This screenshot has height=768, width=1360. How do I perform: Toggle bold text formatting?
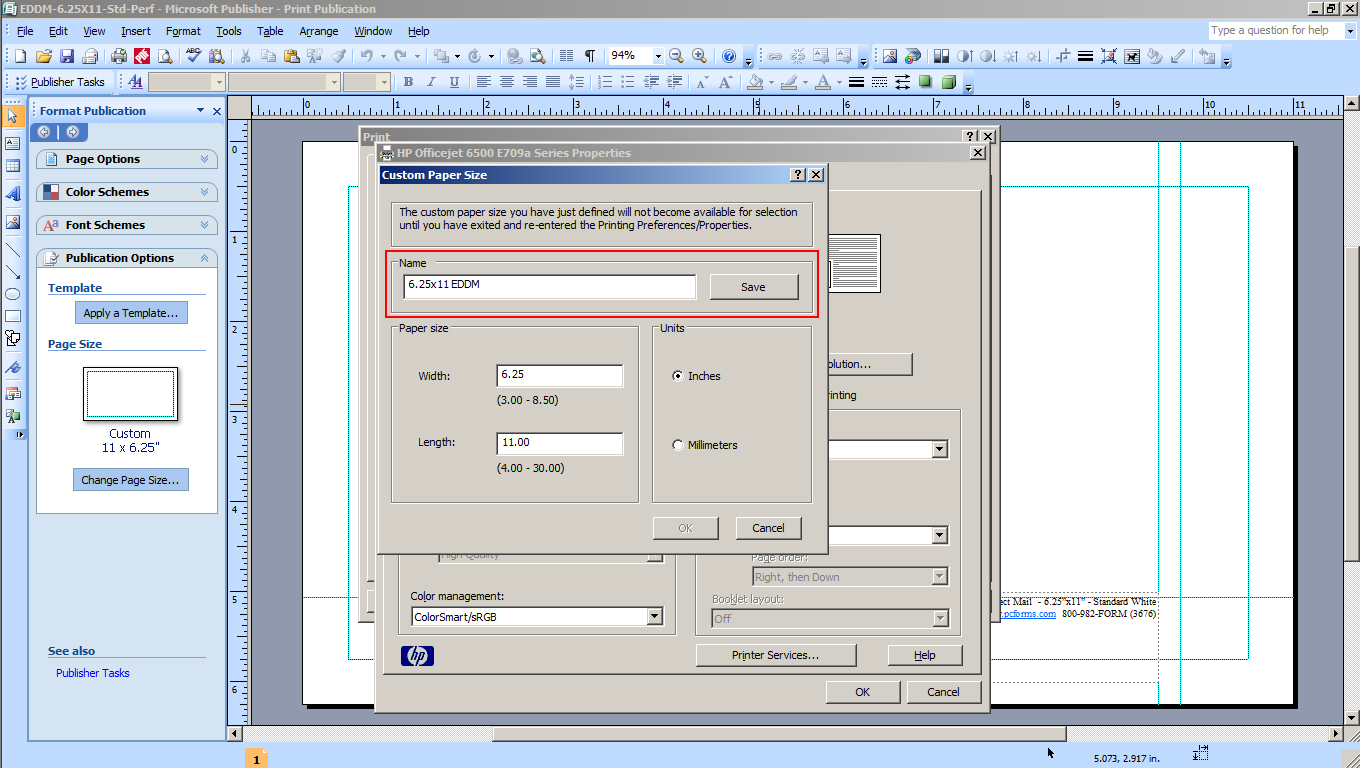pyautogui.click(x=408, y=81)
